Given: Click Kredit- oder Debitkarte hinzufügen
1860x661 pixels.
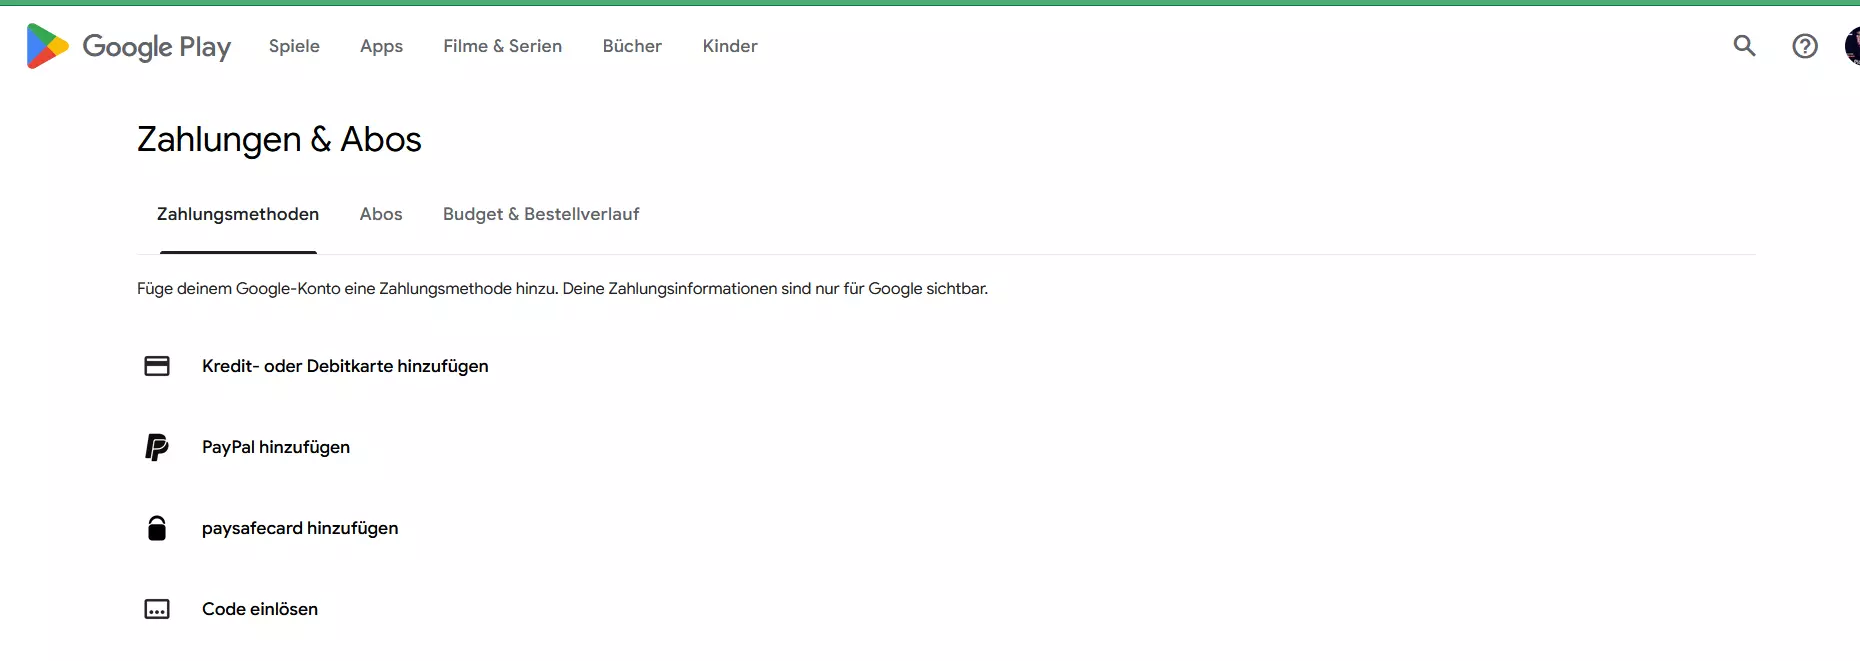Looking at the screenshot, I should pos(345,366).
